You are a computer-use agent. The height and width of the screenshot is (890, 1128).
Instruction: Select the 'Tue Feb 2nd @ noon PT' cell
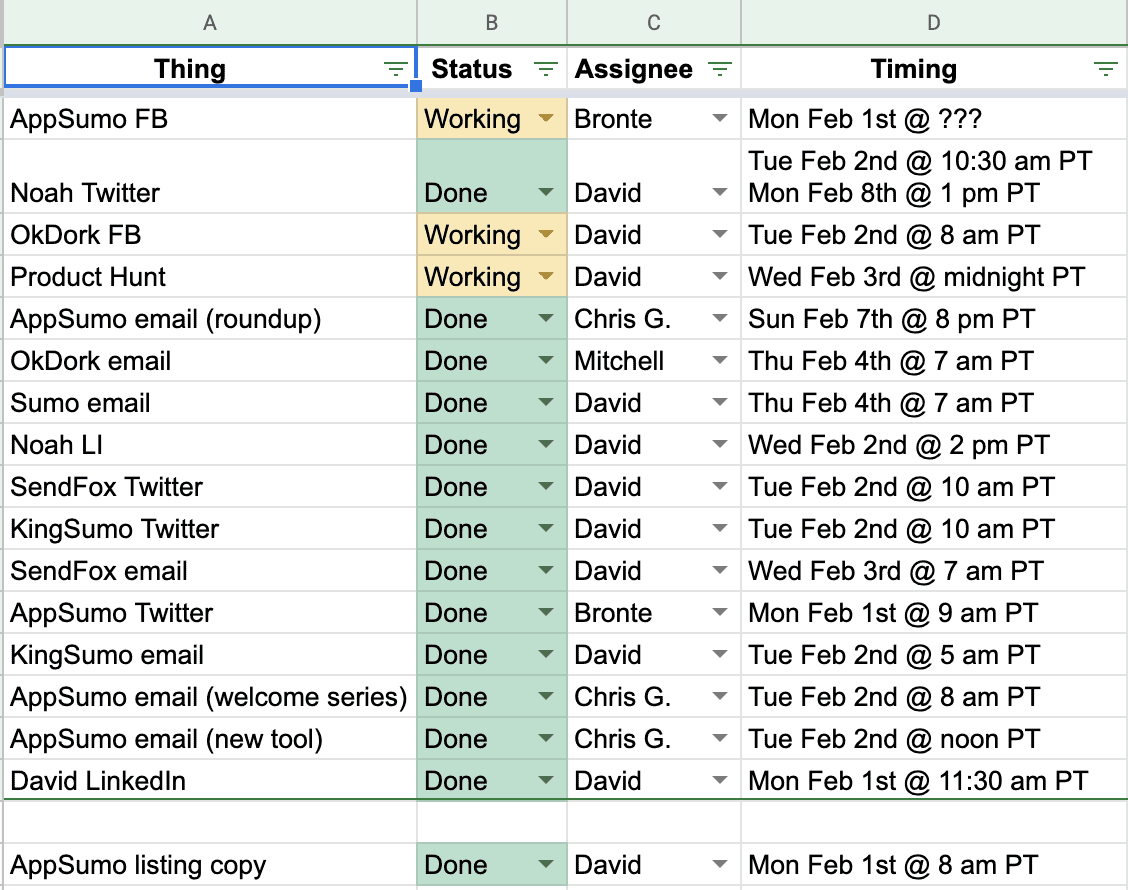tap(934, 738)
